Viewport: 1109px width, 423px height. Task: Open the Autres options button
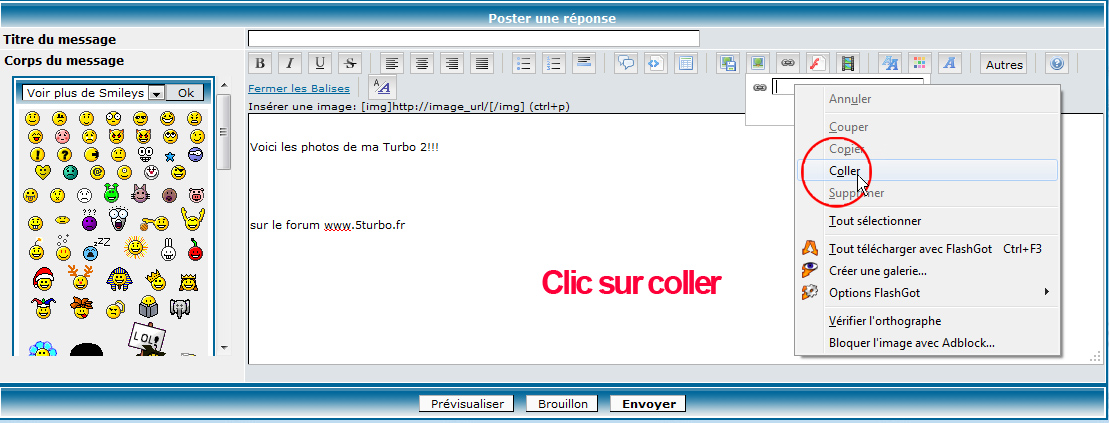1004,64
